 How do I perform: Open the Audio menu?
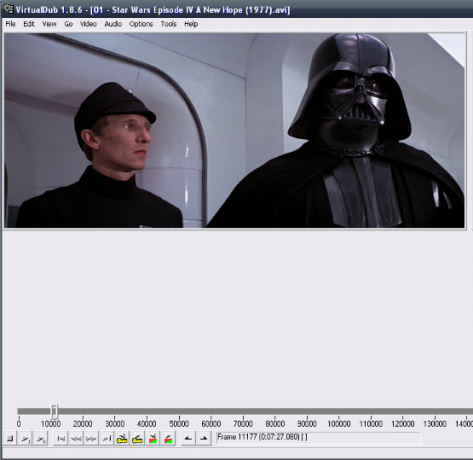[x=113, y=24]
